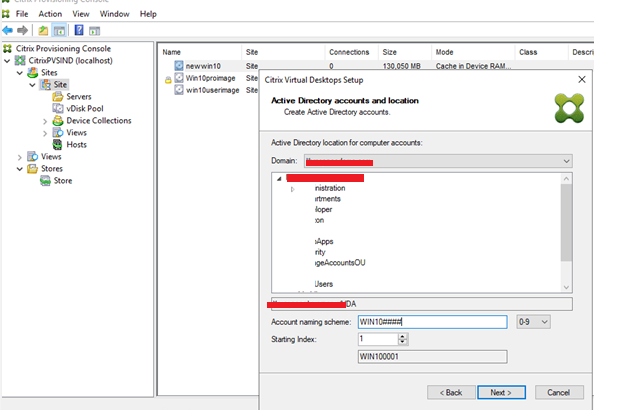Open the Window menu
Viewport: 620px width, 410px height.
click(114, 14)
